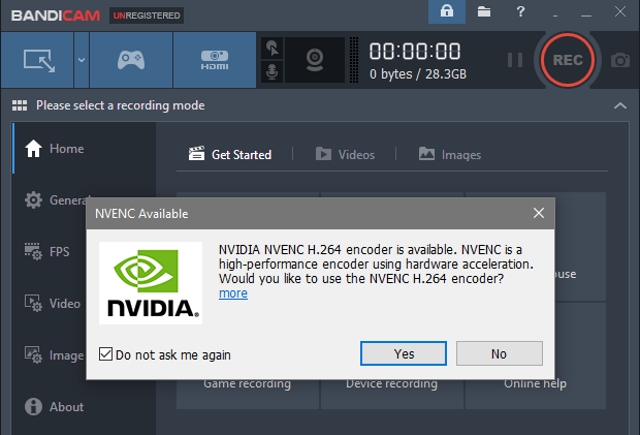Open the FPS sidebar section
640x435 pixels.
point(49,252)
